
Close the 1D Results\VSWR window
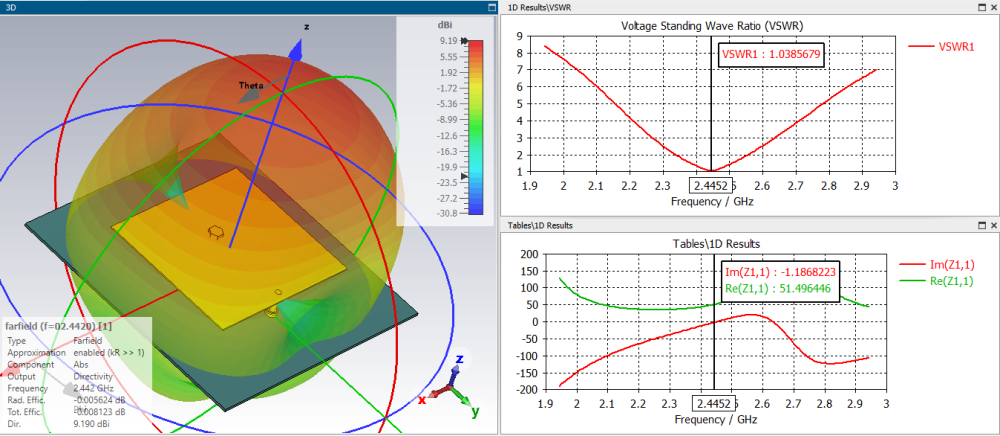click(994, 7)
